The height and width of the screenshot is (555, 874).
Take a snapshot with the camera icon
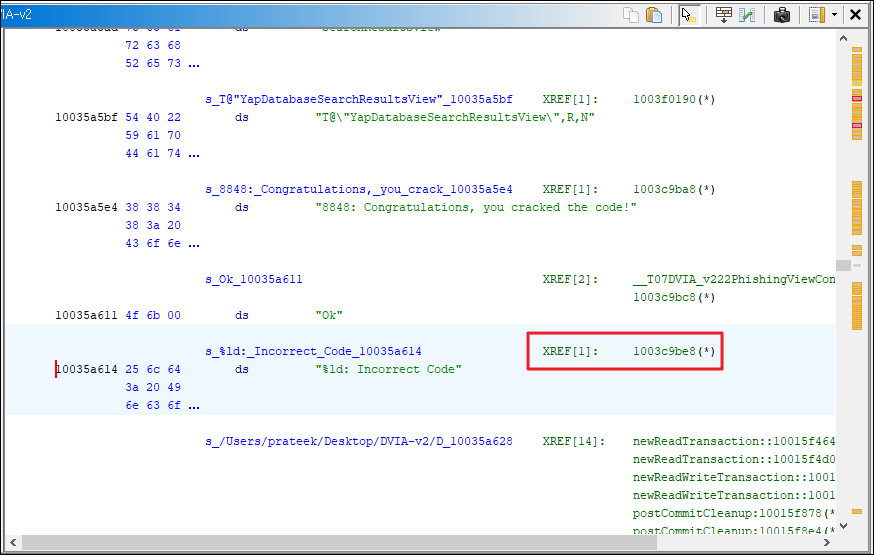(x=782, y=15)
